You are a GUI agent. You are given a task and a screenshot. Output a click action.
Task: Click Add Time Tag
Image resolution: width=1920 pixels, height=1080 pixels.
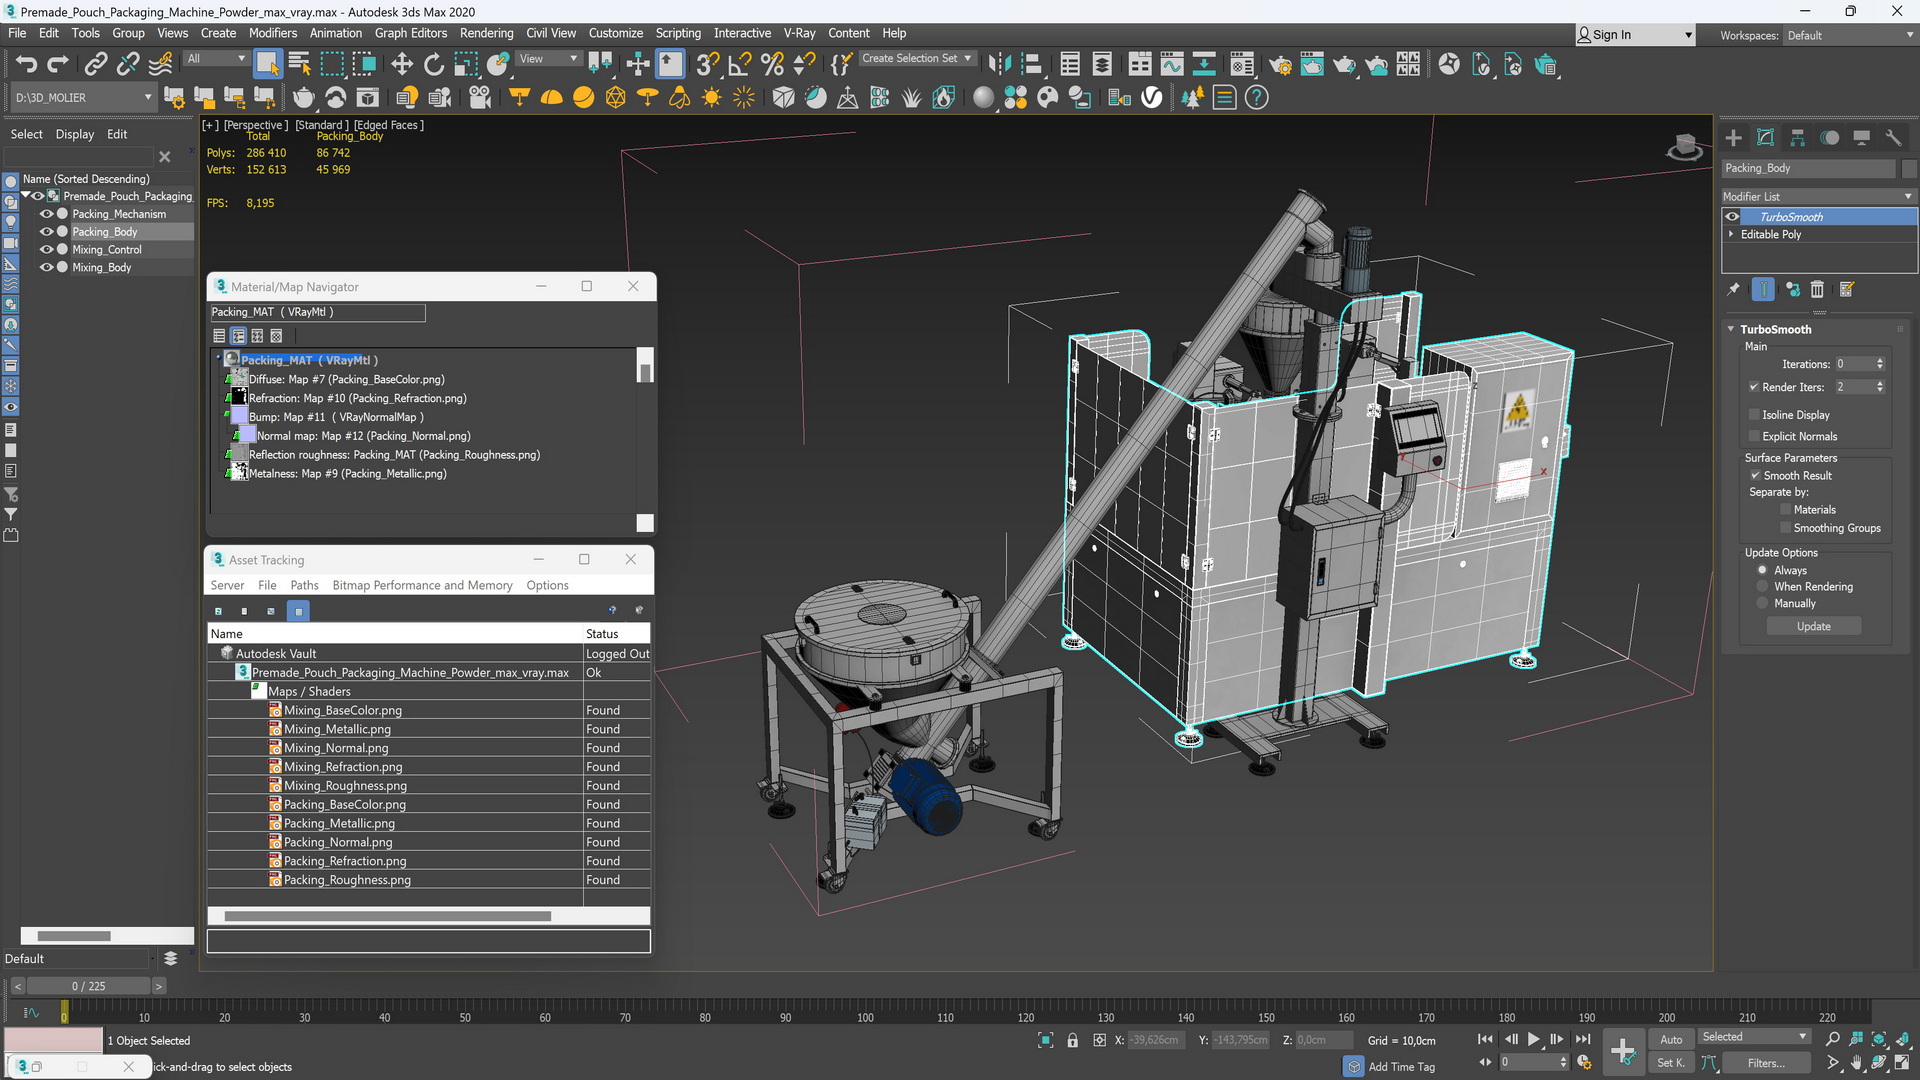point(1401,1067)
